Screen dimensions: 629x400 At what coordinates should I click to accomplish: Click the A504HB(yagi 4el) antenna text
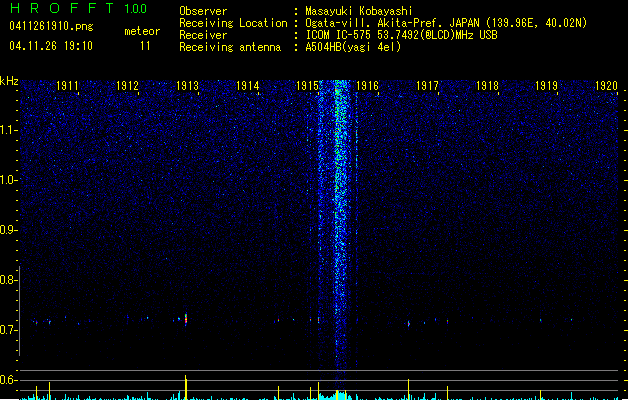click(x=353, y=47)
